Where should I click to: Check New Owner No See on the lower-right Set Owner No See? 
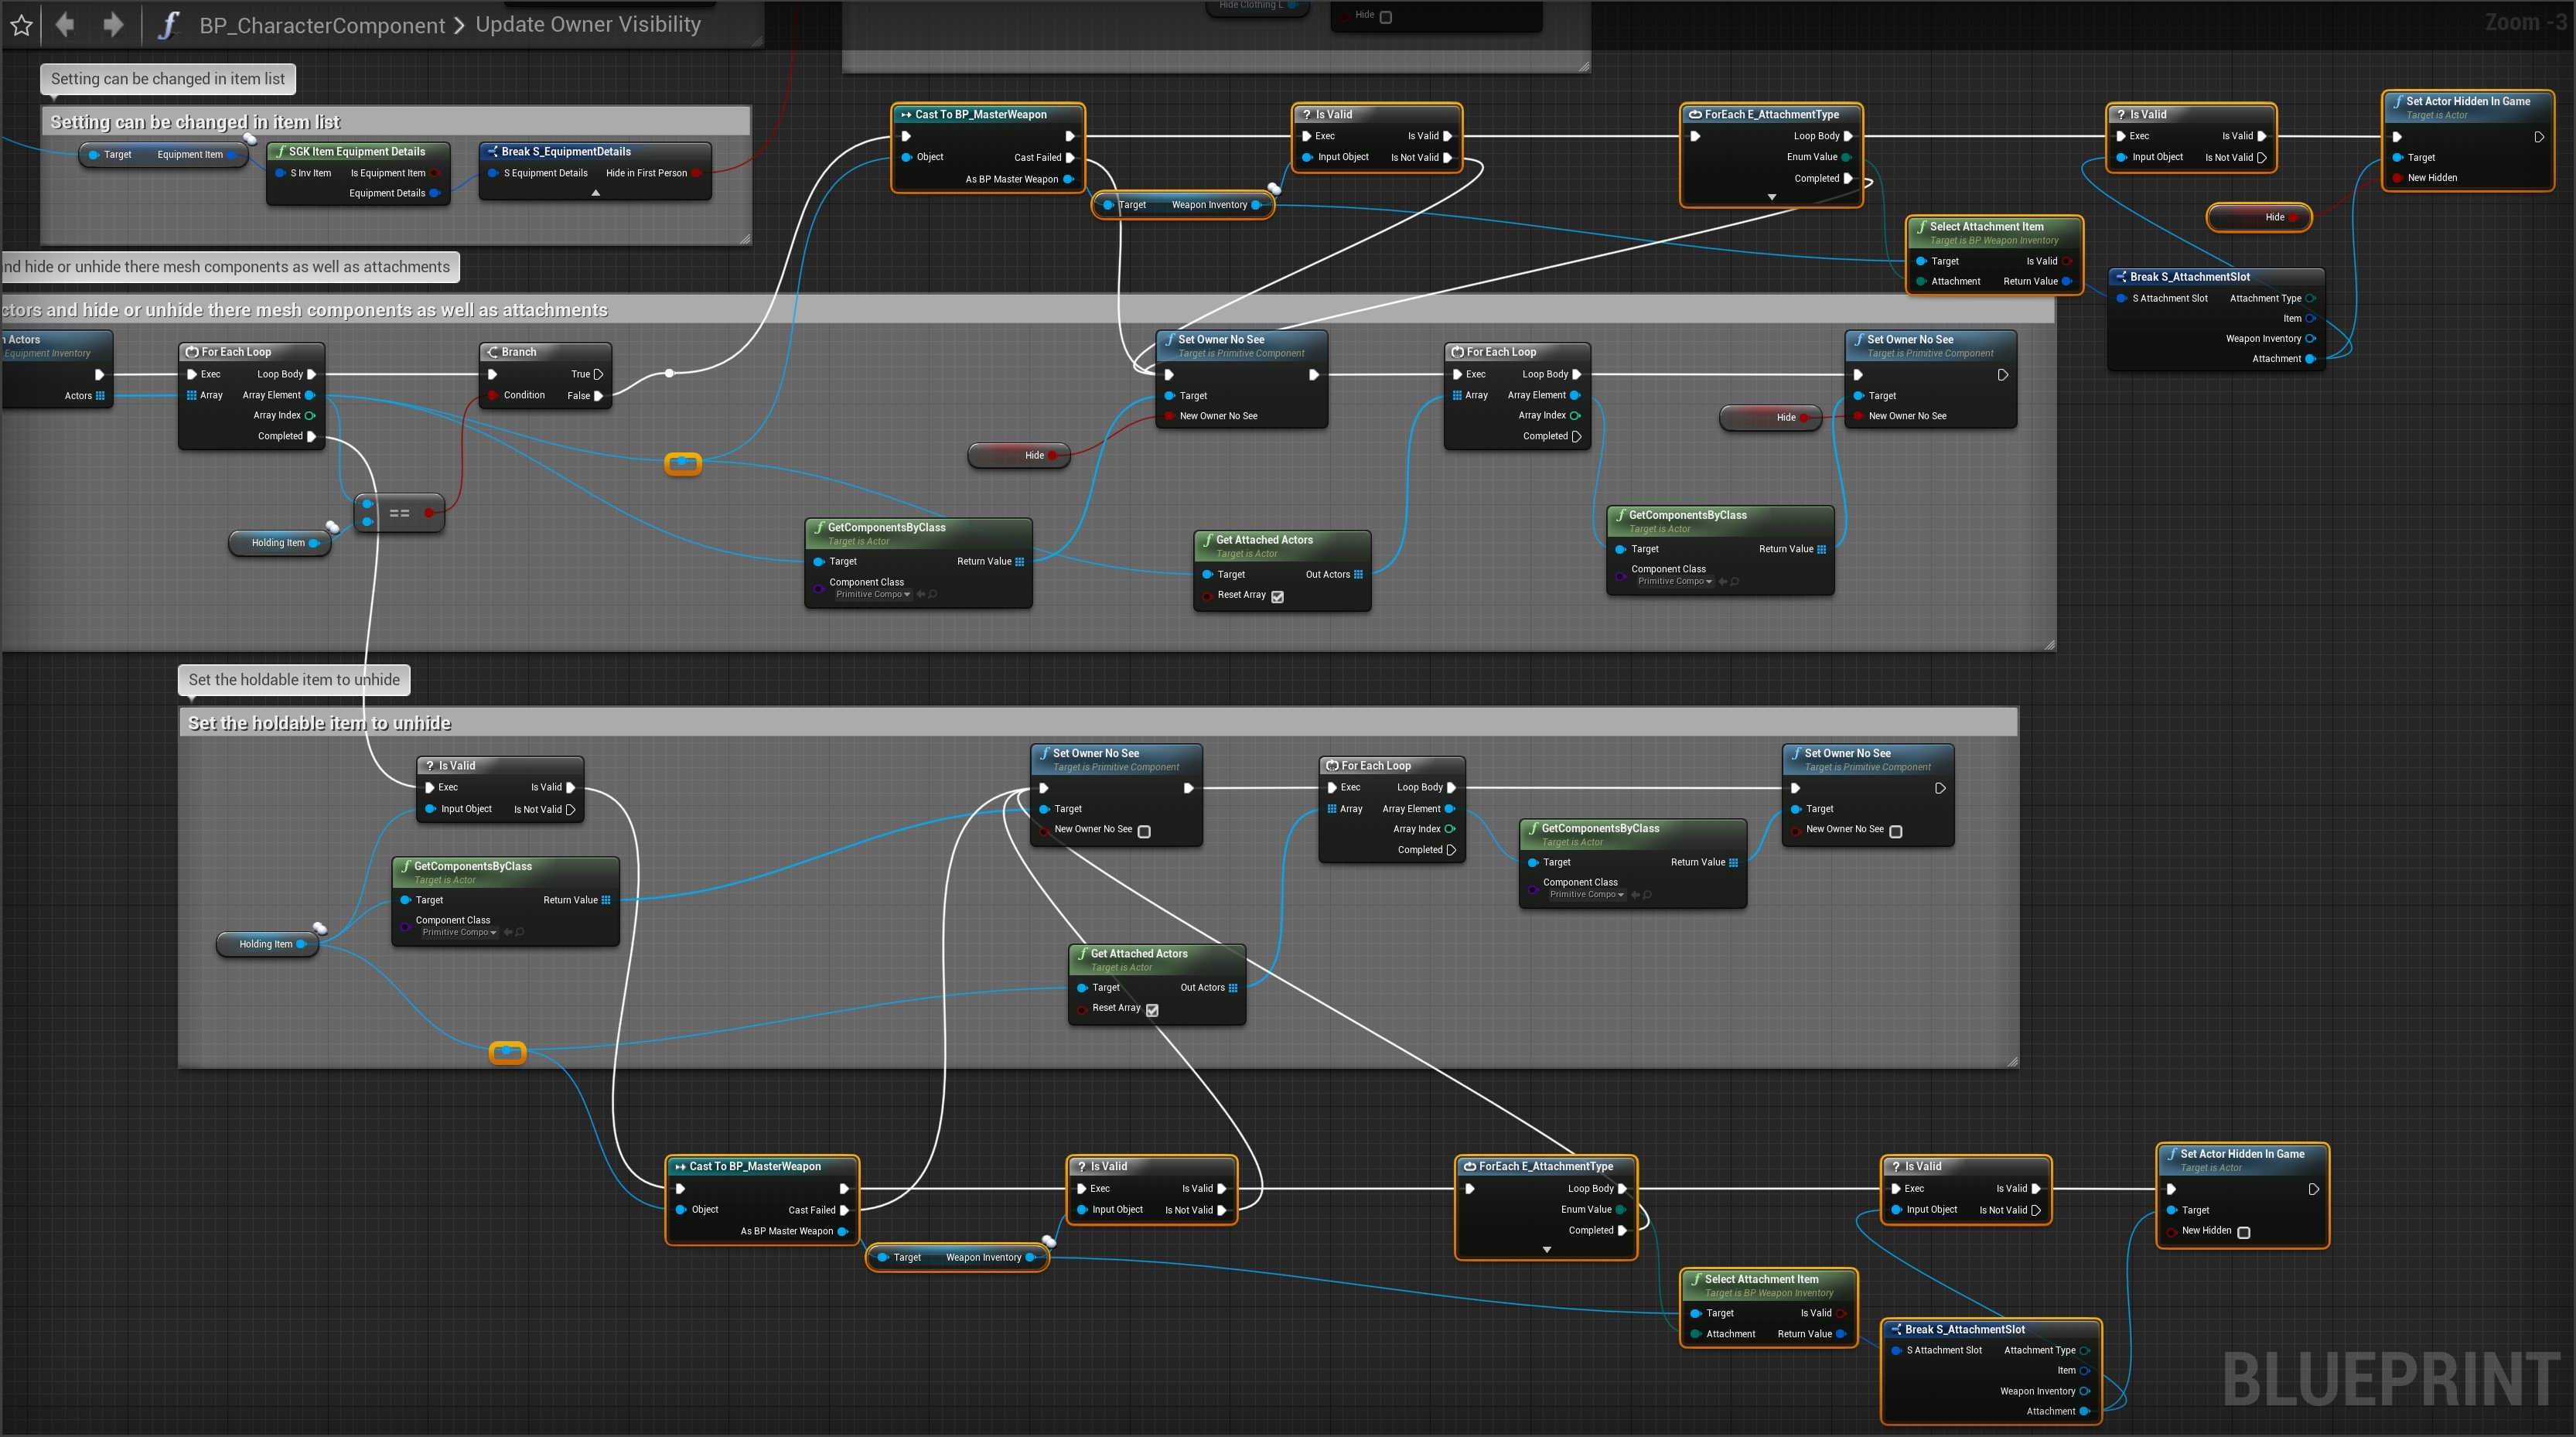(1895, 831)
